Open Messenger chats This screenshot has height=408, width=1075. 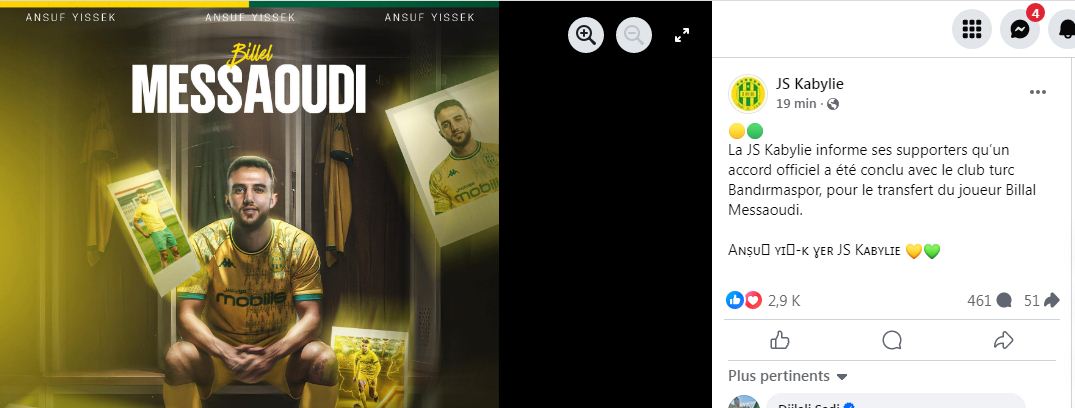(1020, 29)
